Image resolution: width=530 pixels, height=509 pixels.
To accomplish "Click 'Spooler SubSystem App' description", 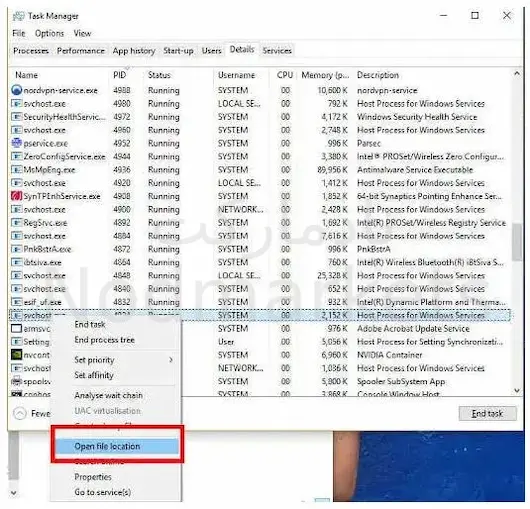I will click(x=401, y=381).
